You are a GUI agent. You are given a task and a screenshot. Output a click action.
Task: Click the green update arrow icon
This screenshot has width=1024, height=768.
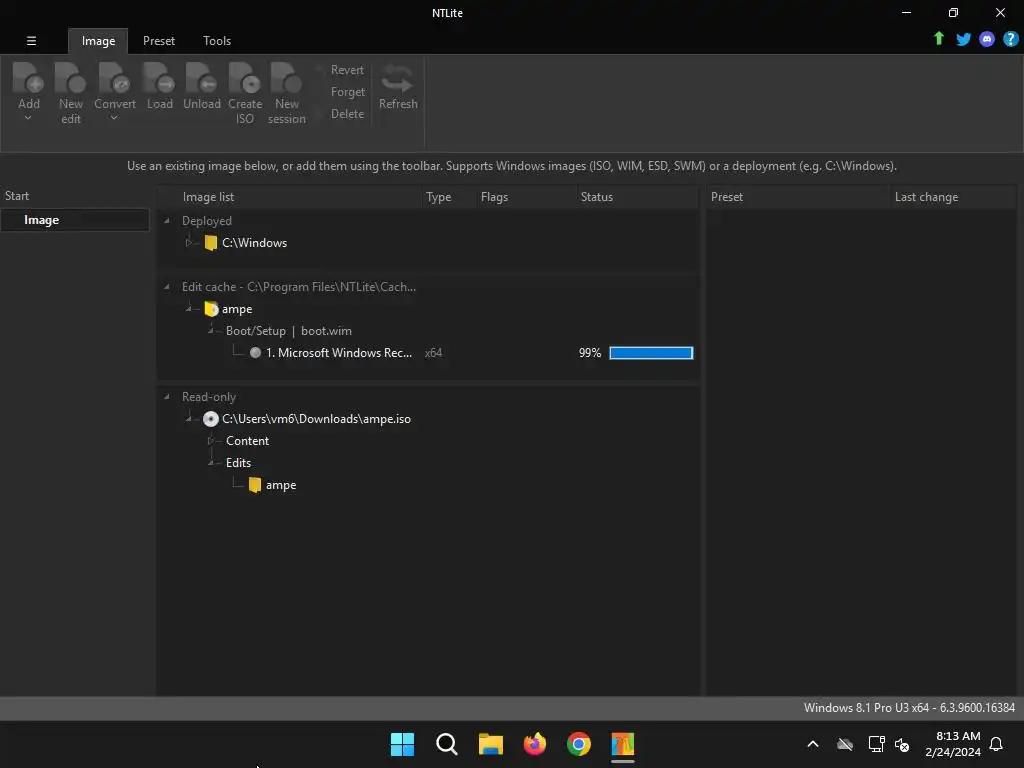pos(938,39)
